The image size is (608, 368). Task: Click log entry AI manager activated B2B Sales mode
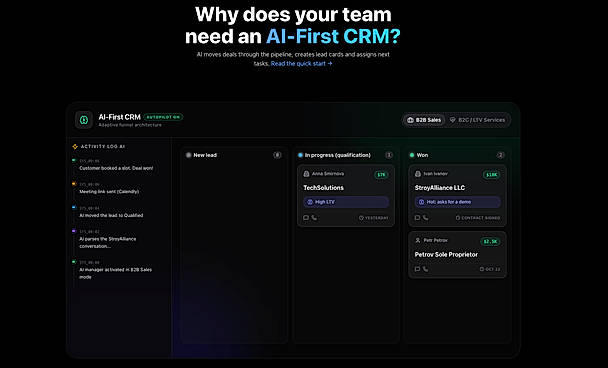point(116,273)
